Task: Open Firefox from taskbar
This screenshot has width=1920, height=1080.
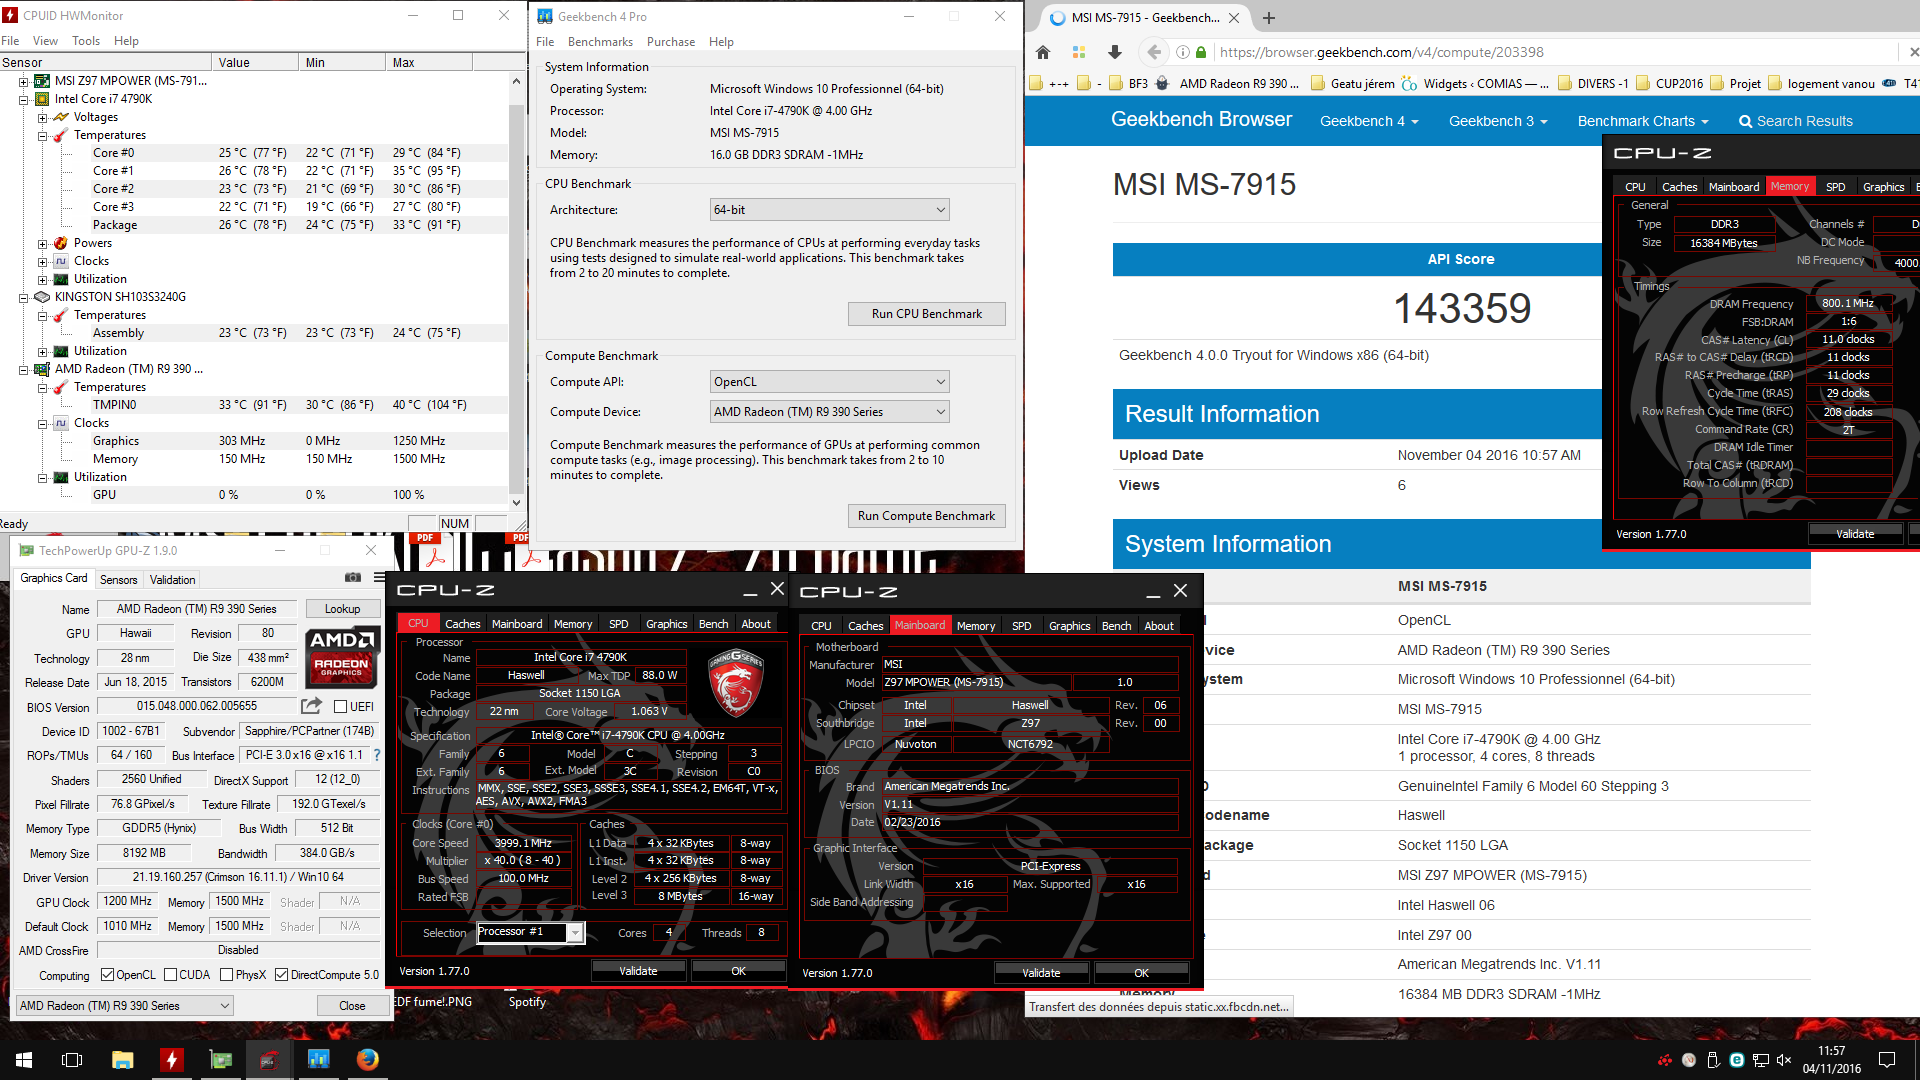Action: [367, 1059]
